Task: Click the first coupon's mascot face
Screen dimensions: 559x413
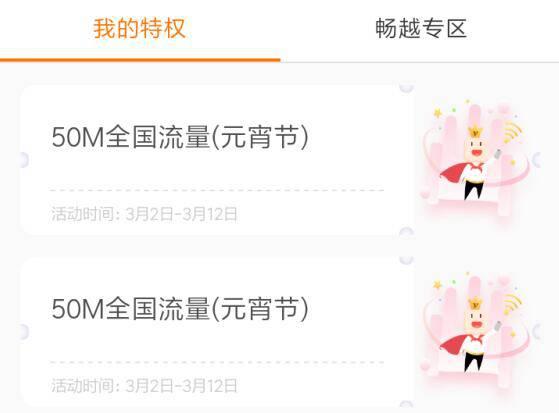Action: [x=476, y=148]
